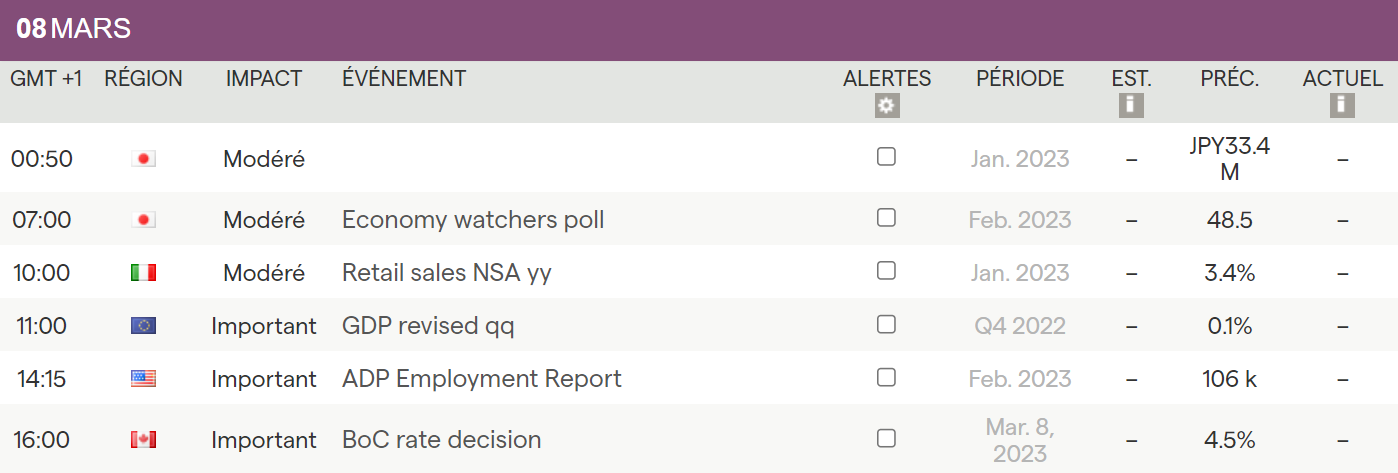
Task: Enable alert for Economy watchers poll
Action: tap(886, 218)
